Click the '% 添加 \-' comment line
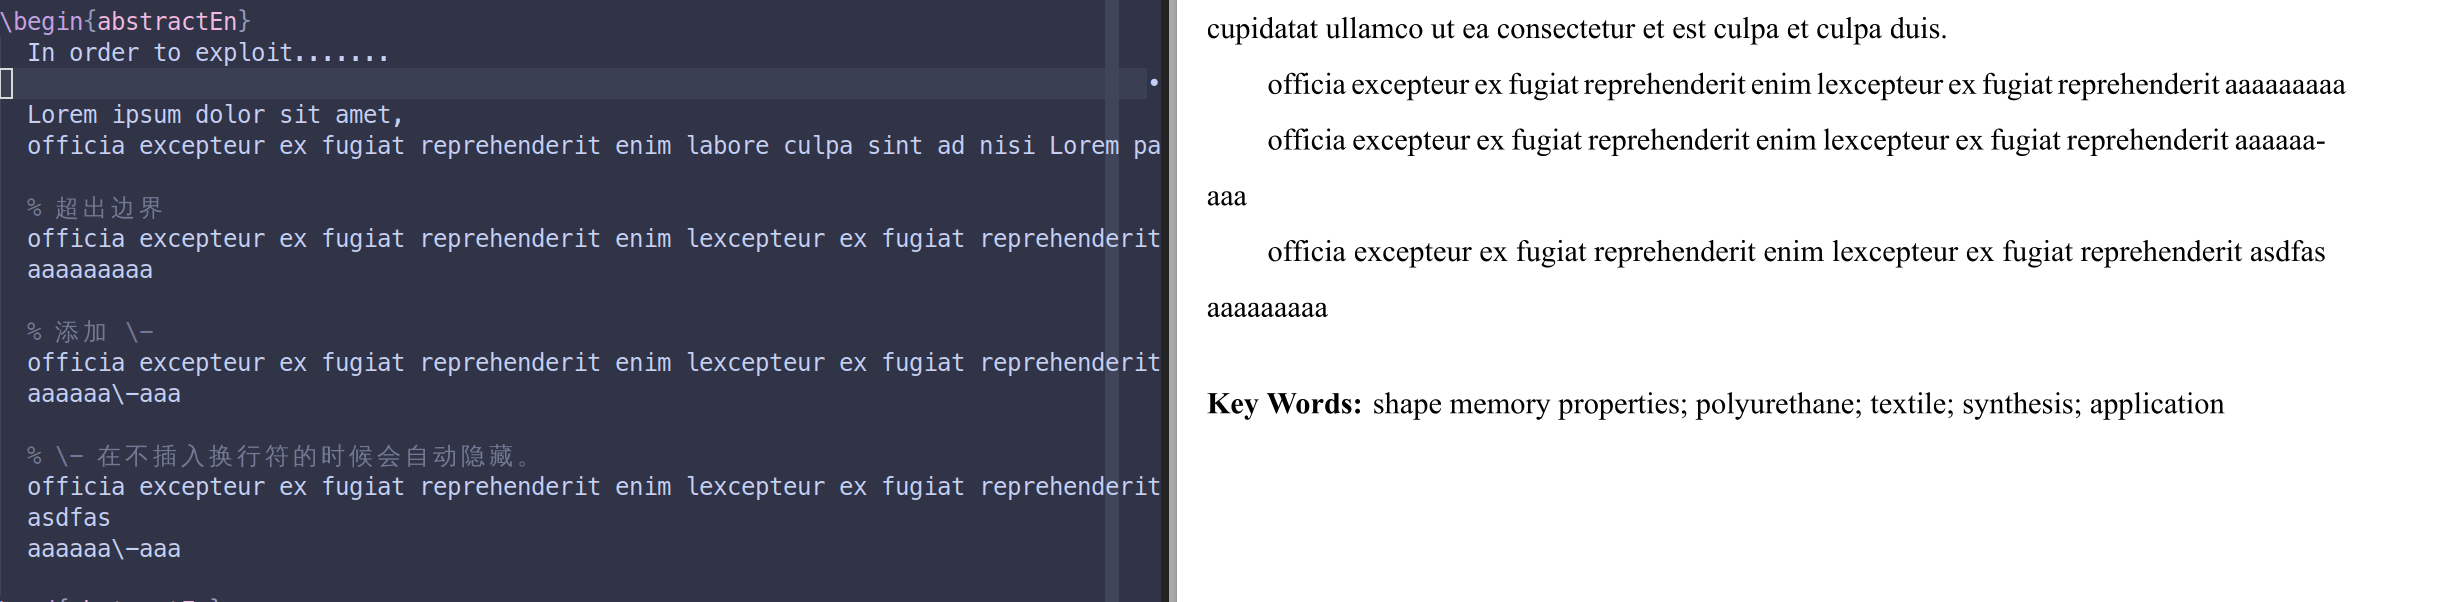Screen dimensions: 2443x602 click(x=90, y=332)
